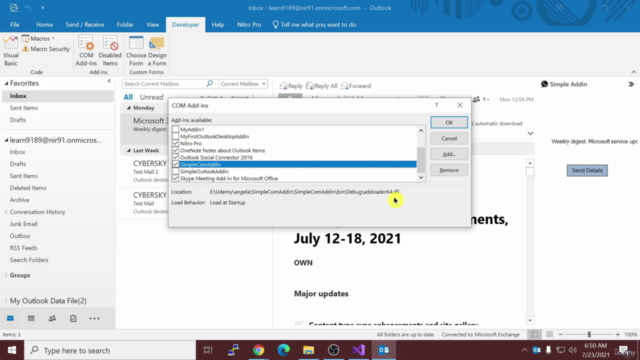
Task: Click the search magnifier in mailbox search
Action: (x=210, y=84)
